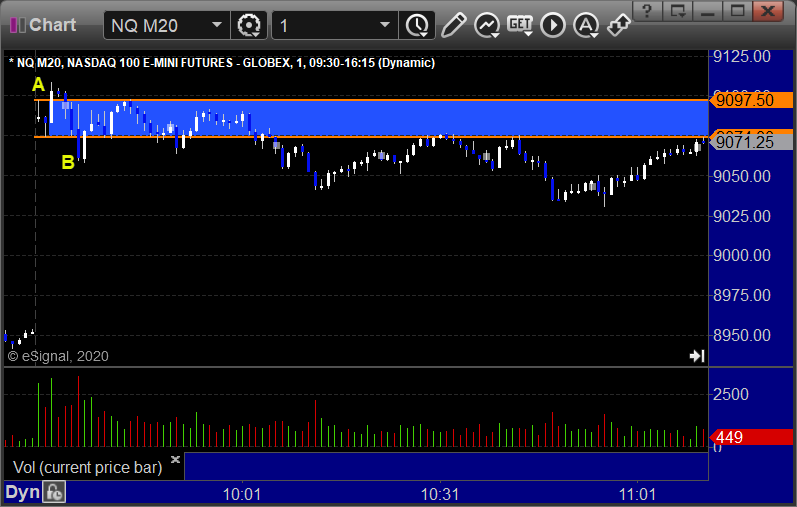Close the chart window with the red X

[x=768, y=10]
